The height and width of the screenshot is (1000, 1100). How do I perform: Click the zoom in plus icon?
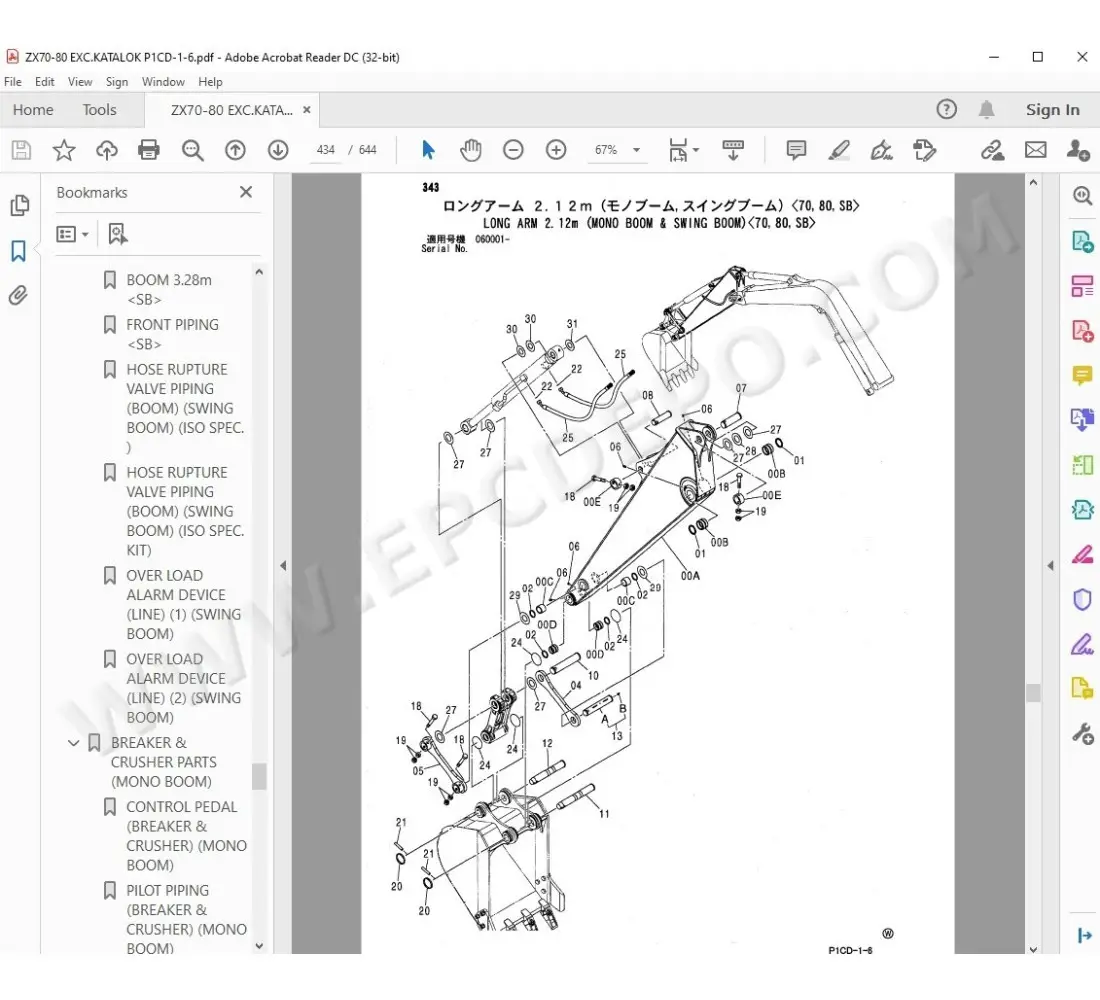pyautogui.click(x=556, y=150)
